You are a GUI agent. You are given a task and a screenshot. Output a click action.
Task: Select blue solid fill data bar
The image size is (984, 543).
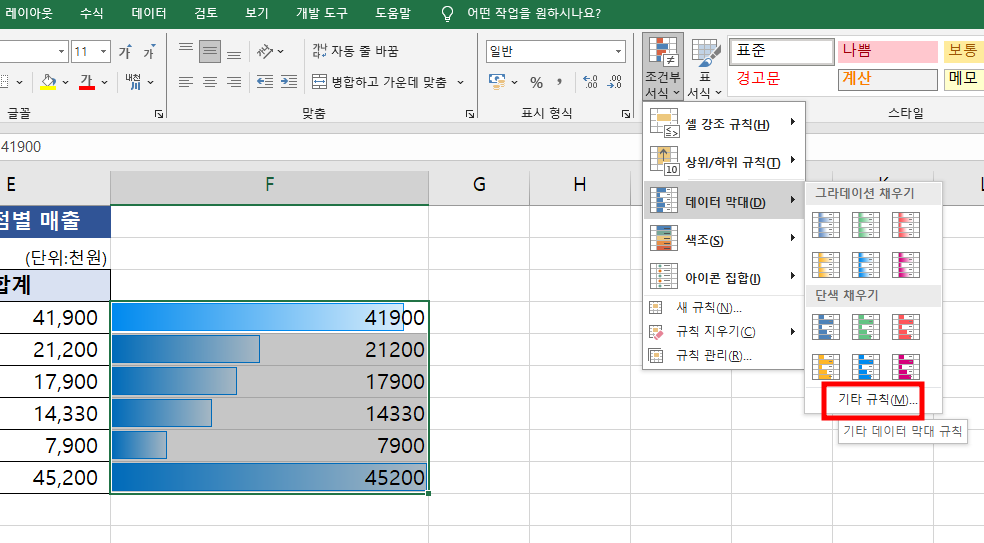pos(826,326)
